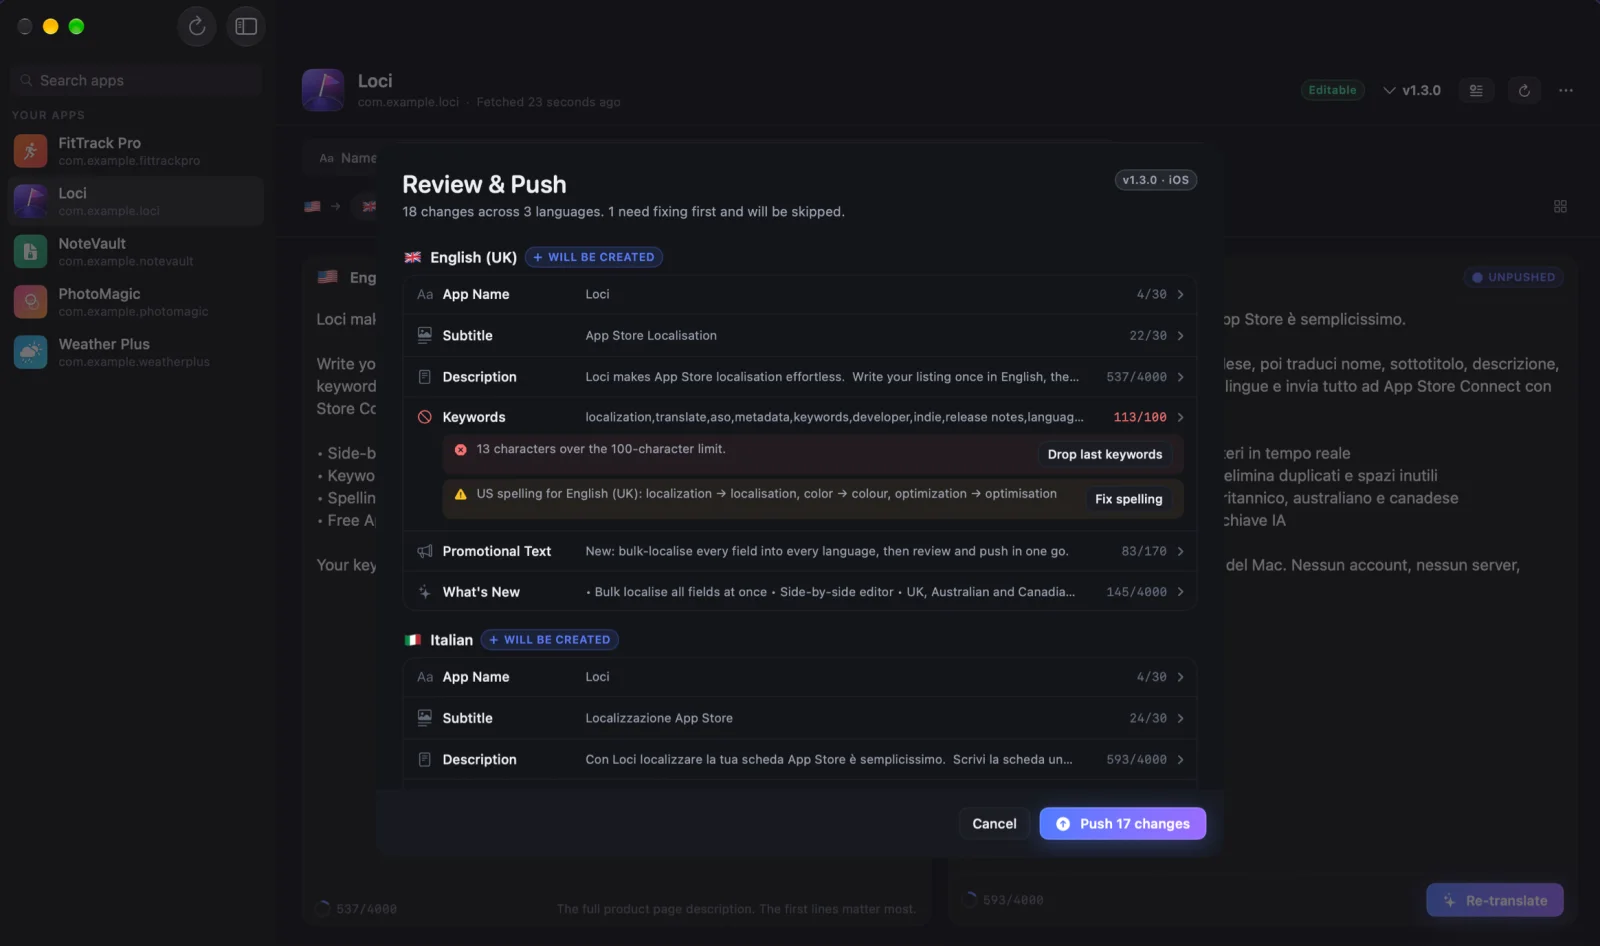Select Loci in the apps sidebar
This screenshot has width=1600, height=946.
pyautogui.click(x=136, y=201)
